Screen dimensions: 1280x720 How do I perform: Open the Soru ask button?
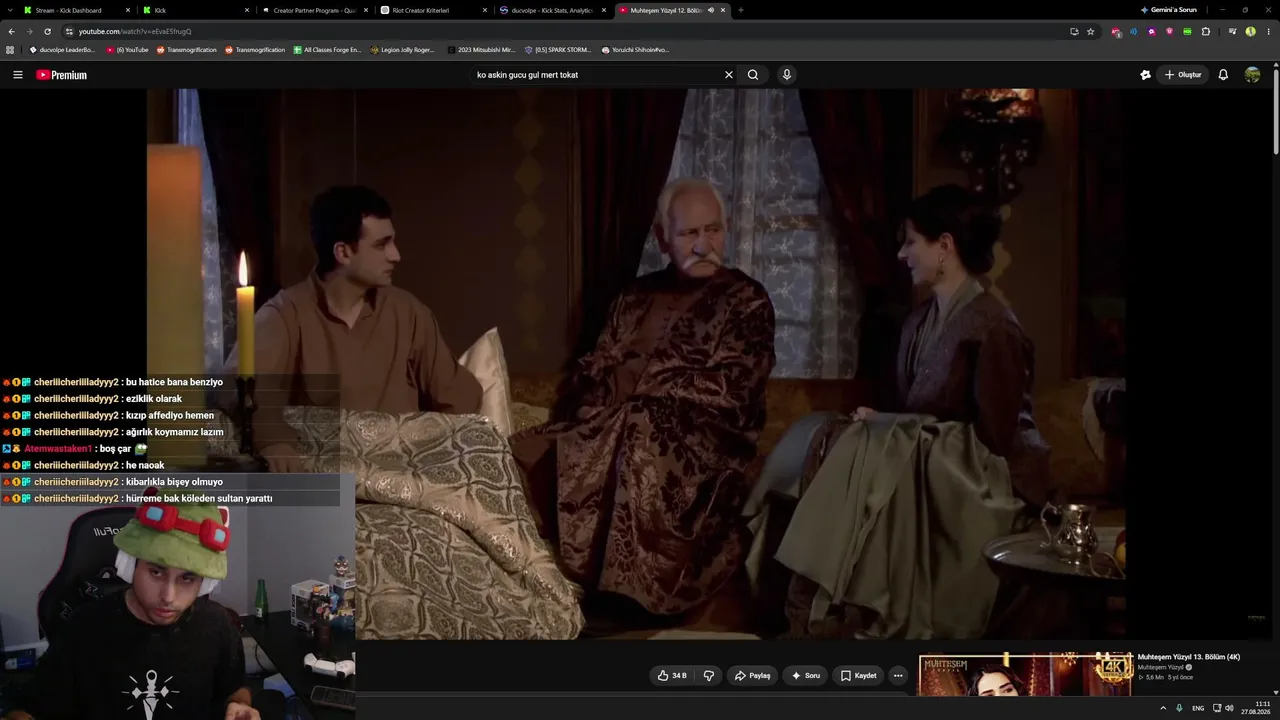pos(806,676)
